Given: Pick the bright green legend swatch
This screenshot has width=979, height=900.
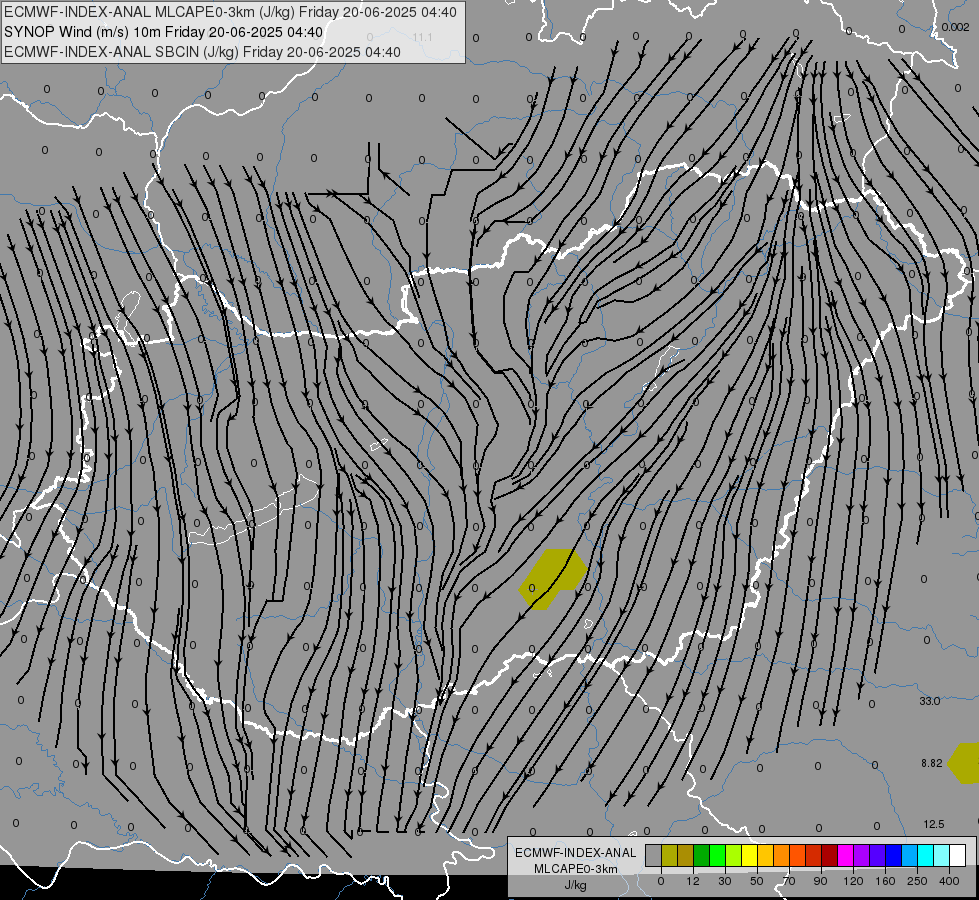Looking at the screenshot, I should pyautogui.click(x=718, y=855).
